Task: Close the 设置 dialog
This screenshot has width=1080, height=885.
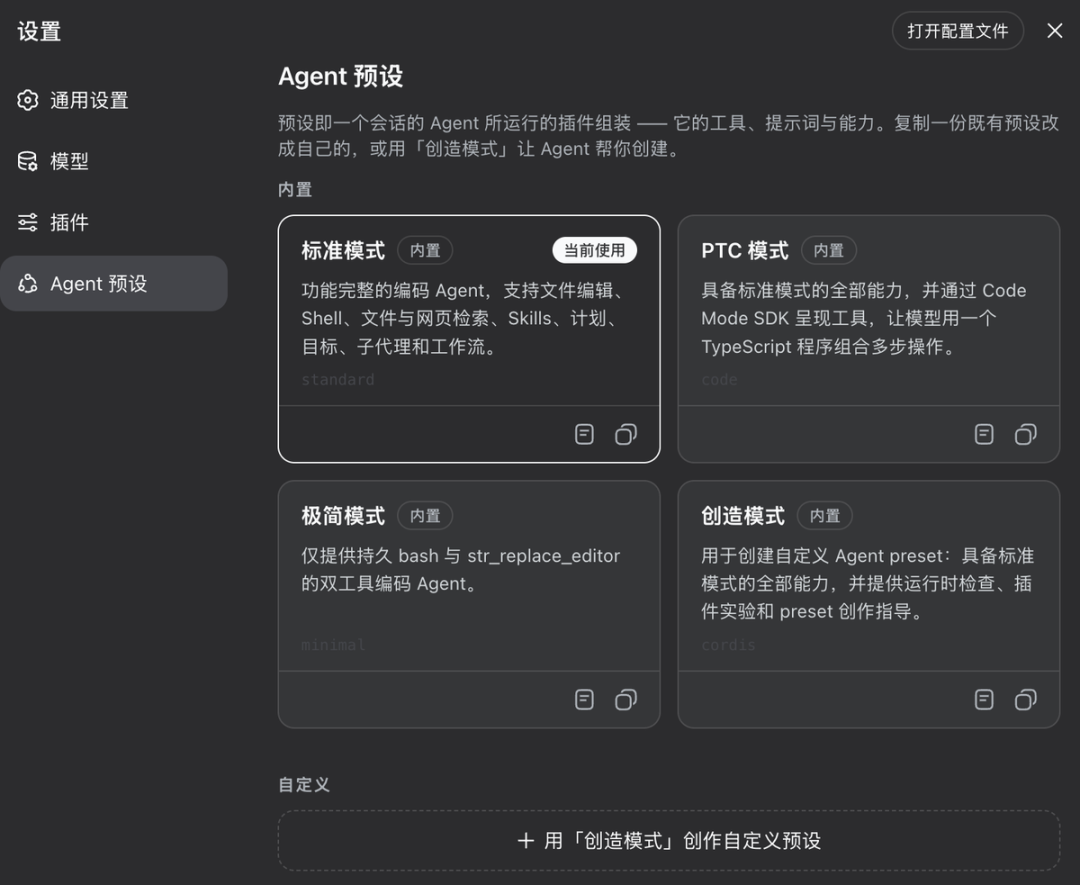Action: pos(1055,31)
